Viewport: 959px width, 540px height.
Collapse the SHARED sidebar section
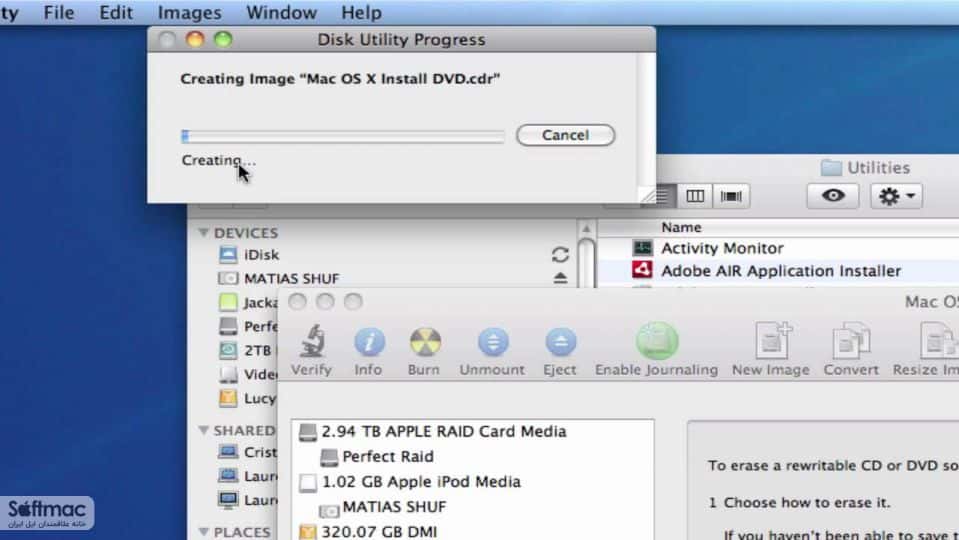point(204,431)
